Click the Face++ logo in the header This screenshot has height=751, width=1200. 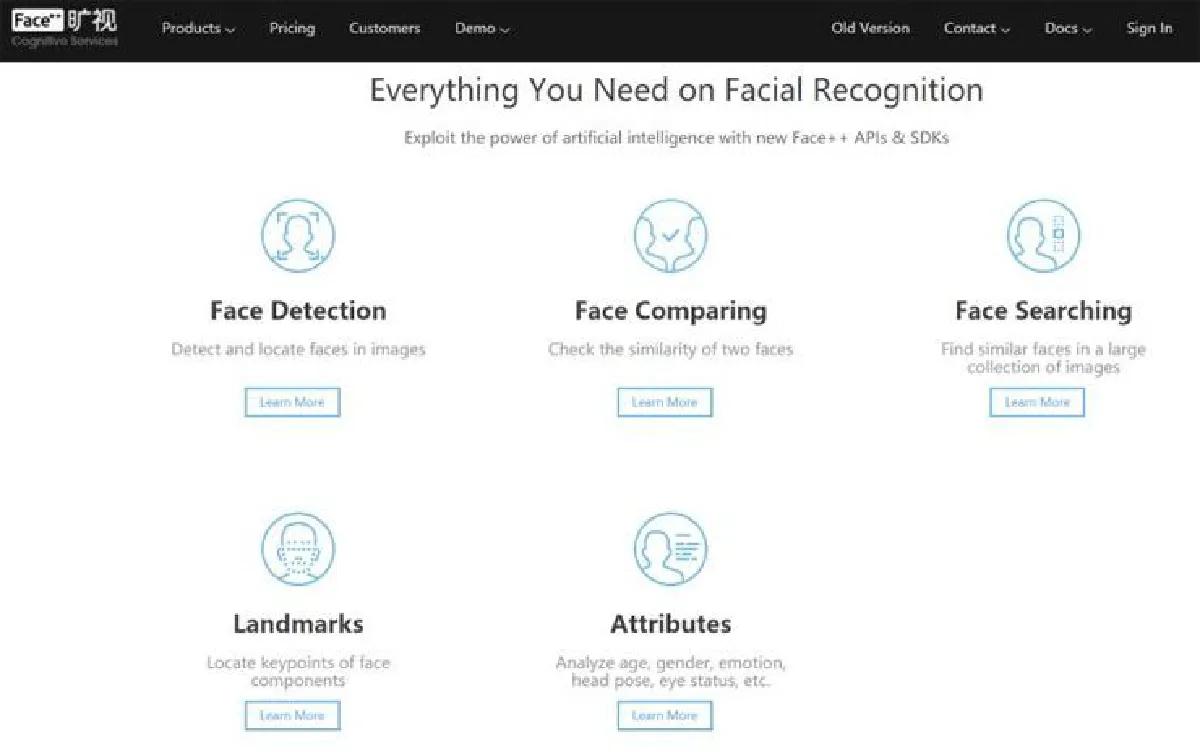[64, 27]
